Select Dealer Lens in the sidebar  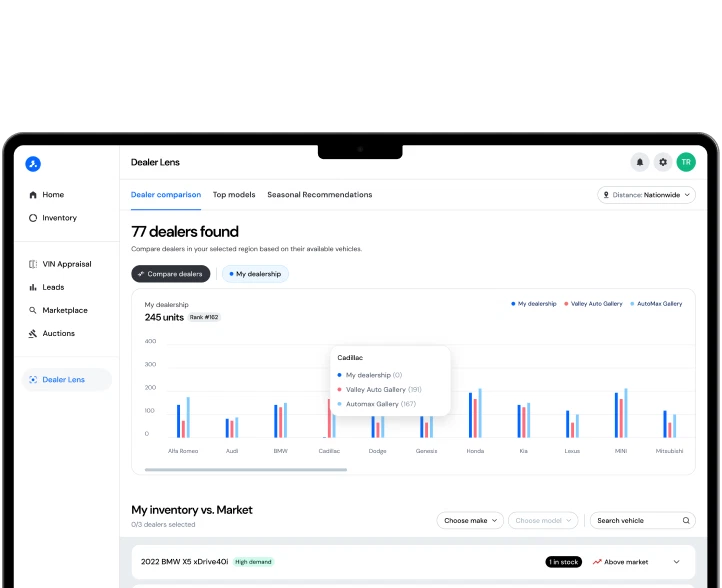coord(67,379)
